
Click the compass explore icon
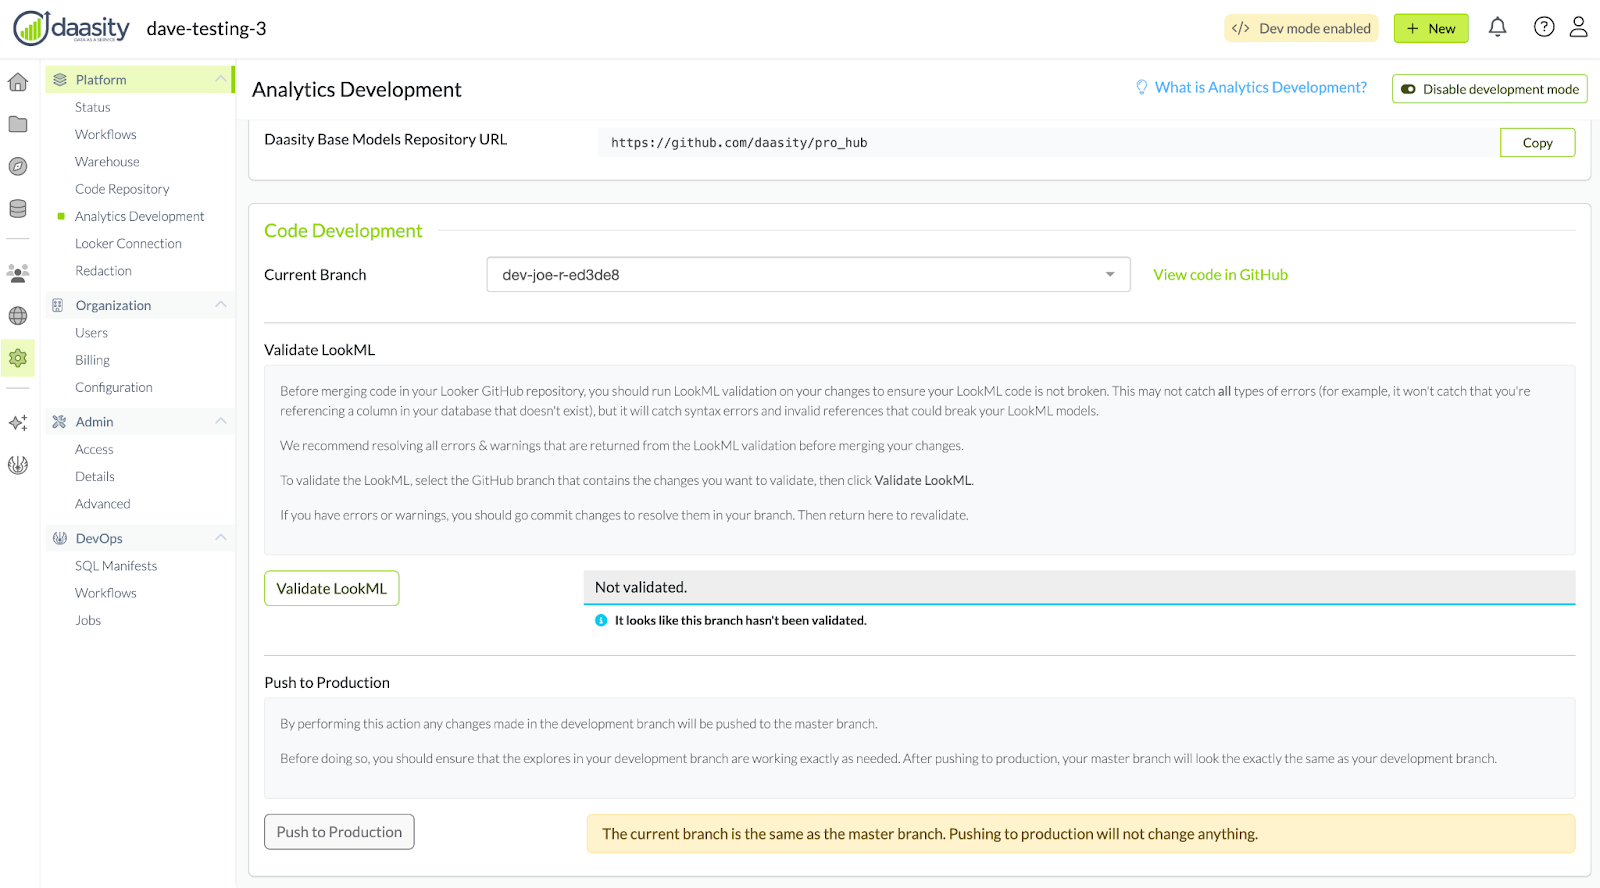point(18,166)
